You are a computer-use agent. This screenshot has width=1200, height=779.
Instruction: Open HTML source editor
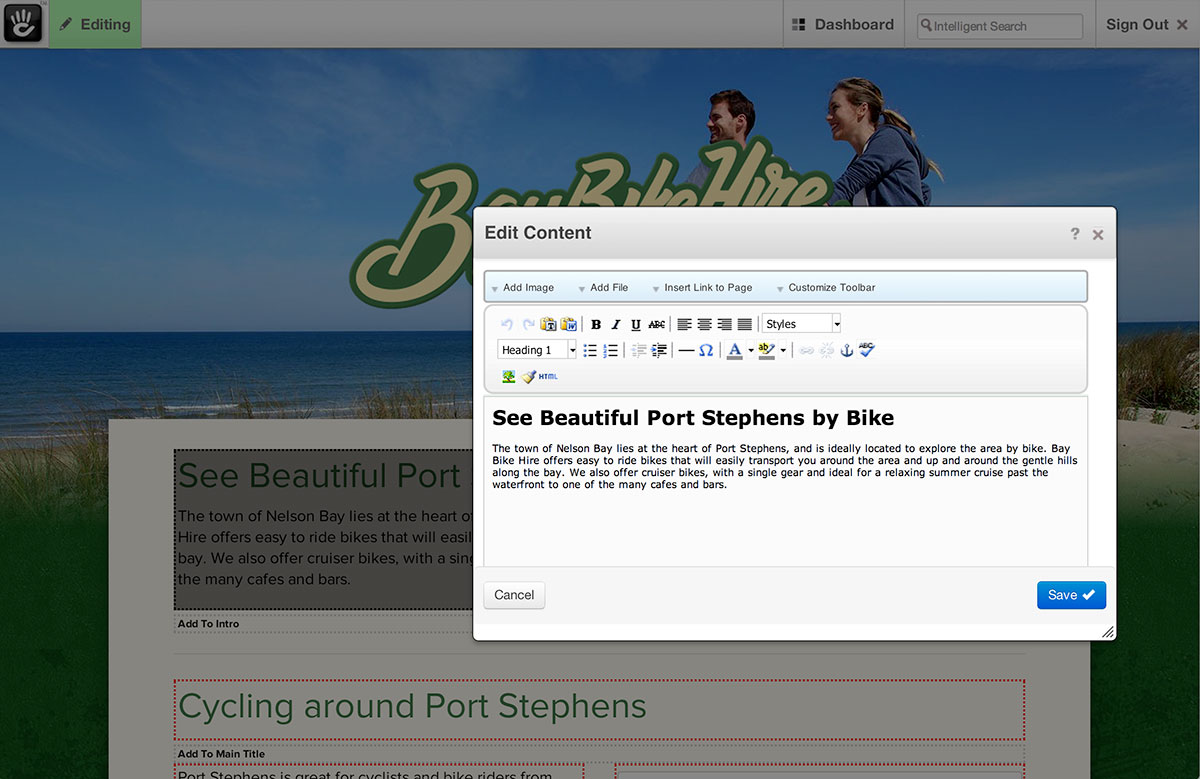click(548, 377)
